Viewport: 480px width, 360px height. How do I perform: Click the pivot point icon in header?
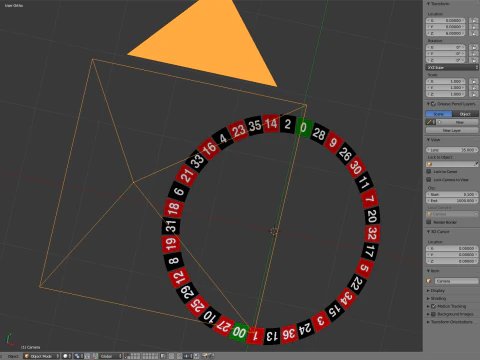click(x=77, y=356)
